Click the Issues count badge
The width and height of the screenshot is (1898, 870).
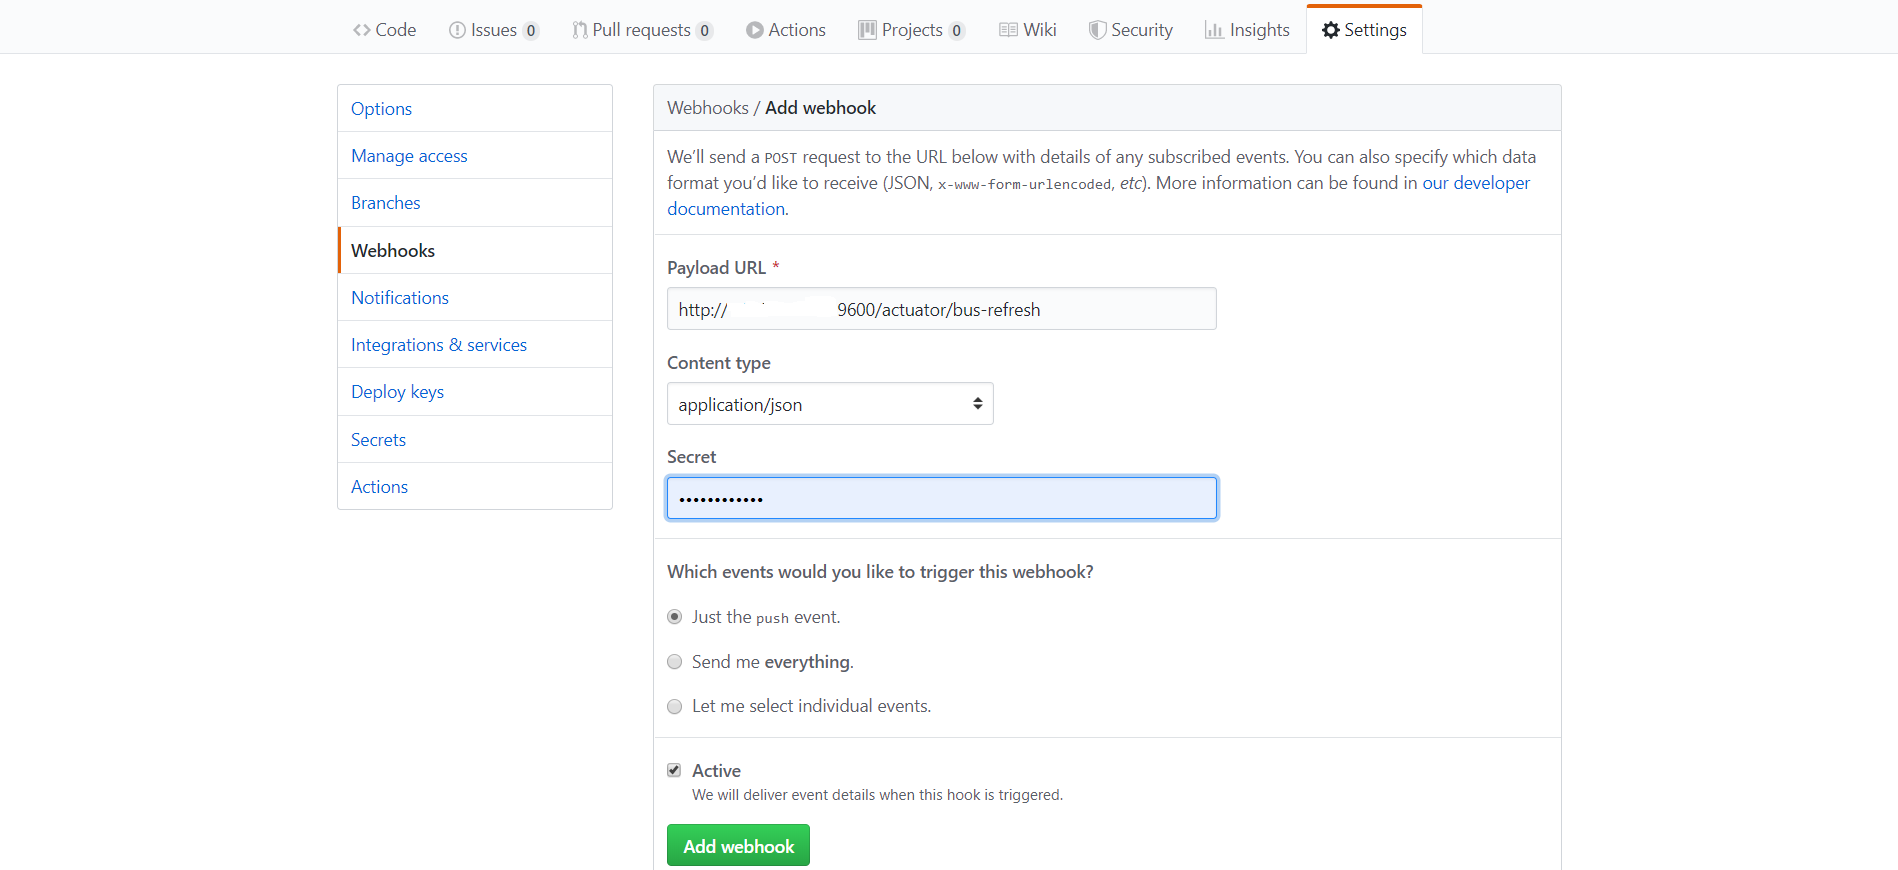point(531,31)
